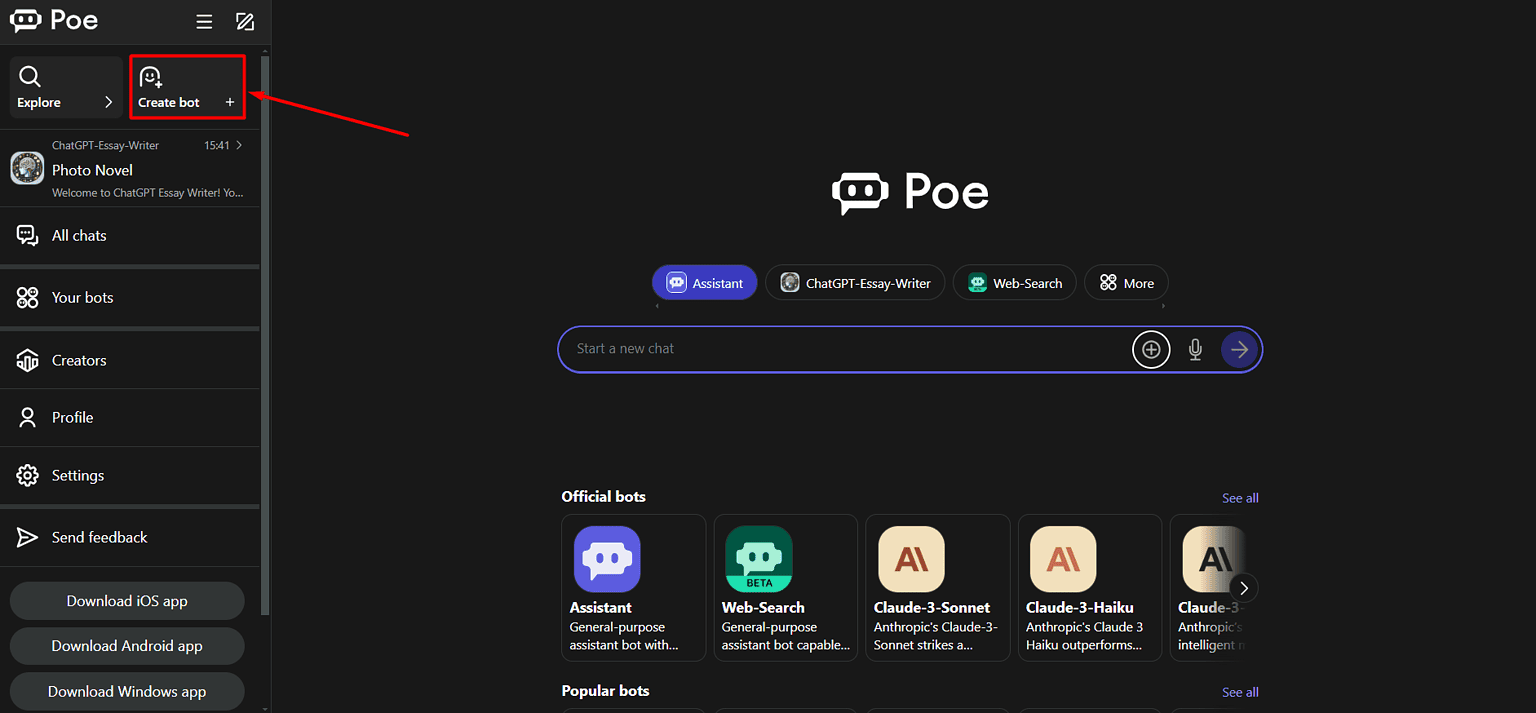Screen dimensions: 1536x713
Task: Switch to the Assistant bot tab
Action: pyautogui.click(x=704, y=282)
